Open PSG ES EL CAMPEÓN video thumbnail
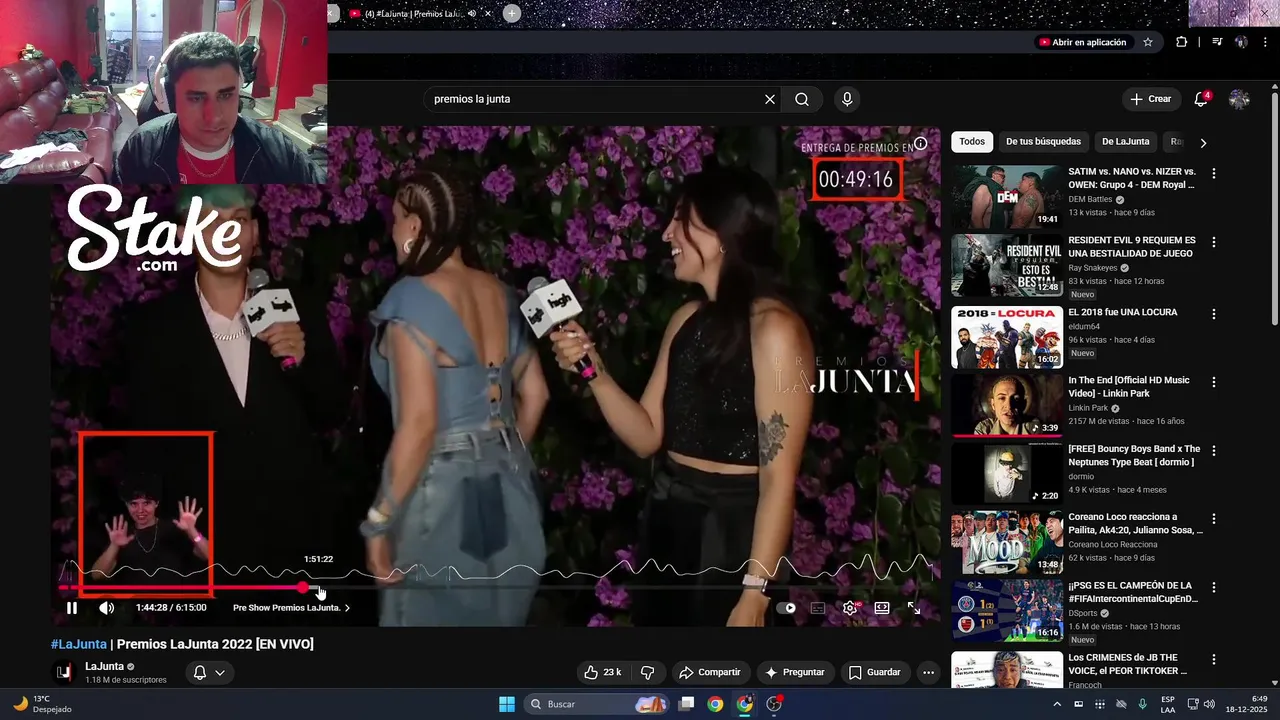The height and width of the screenshot is (720, 1280). (1007, 610)
